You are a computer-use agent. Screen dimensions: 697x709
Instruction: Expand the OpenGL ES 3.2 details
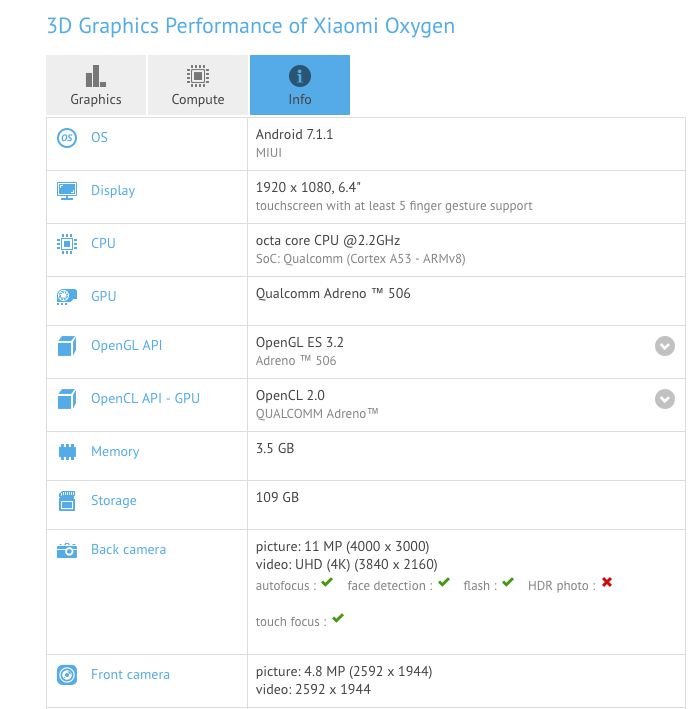[x=665, y=346]
